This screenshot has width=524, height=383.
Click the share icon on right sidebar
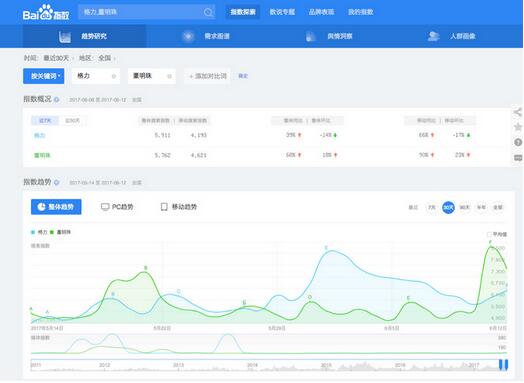(518, 112)
